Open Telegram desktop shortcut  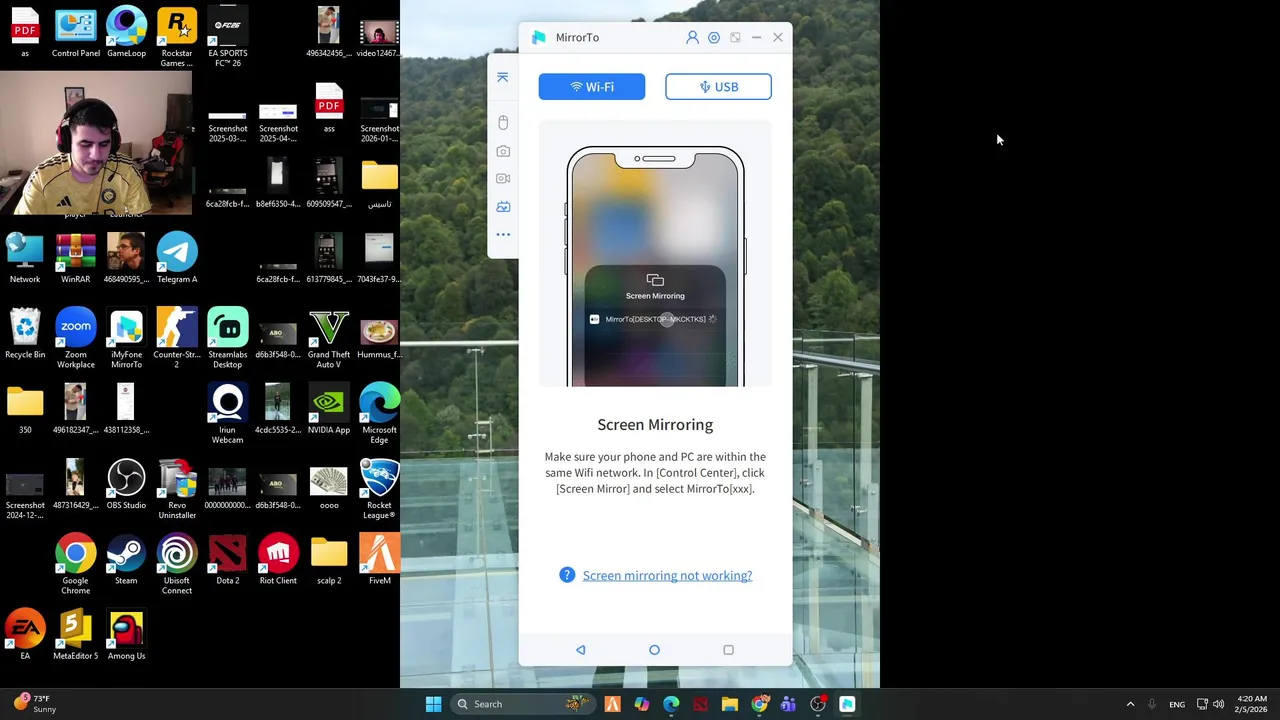click(x=177, y=259)
